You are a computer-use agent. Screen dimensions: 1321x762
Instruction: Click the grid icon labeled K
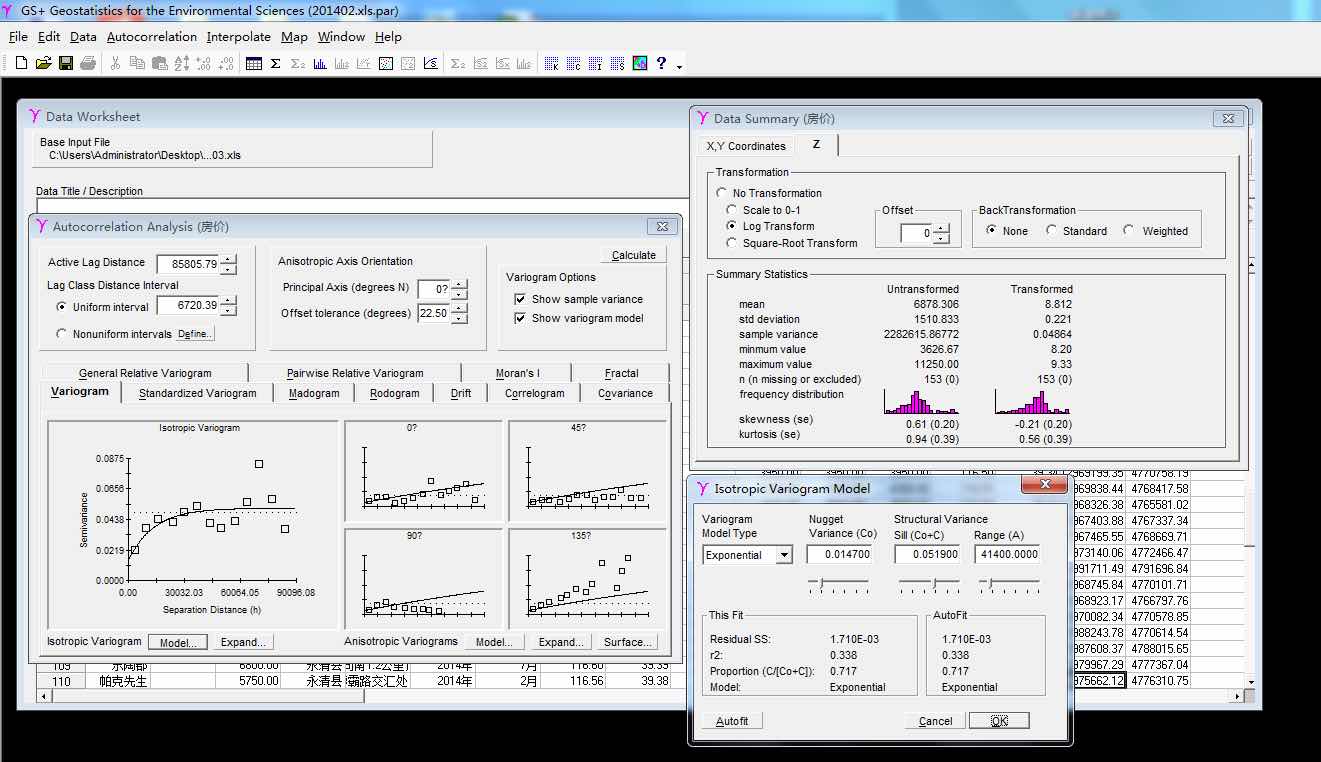tap(552, 63)
